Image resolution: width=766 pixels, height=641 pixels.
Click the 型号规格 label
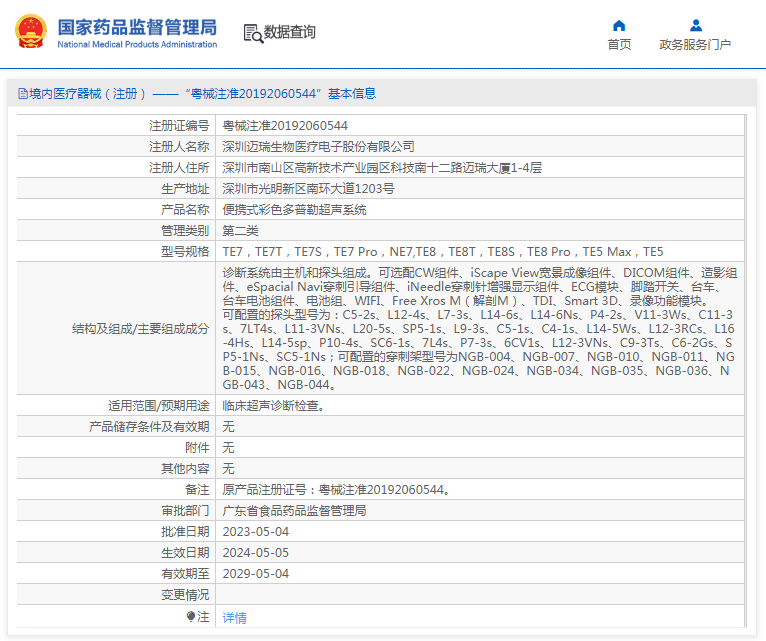point(185,252)
